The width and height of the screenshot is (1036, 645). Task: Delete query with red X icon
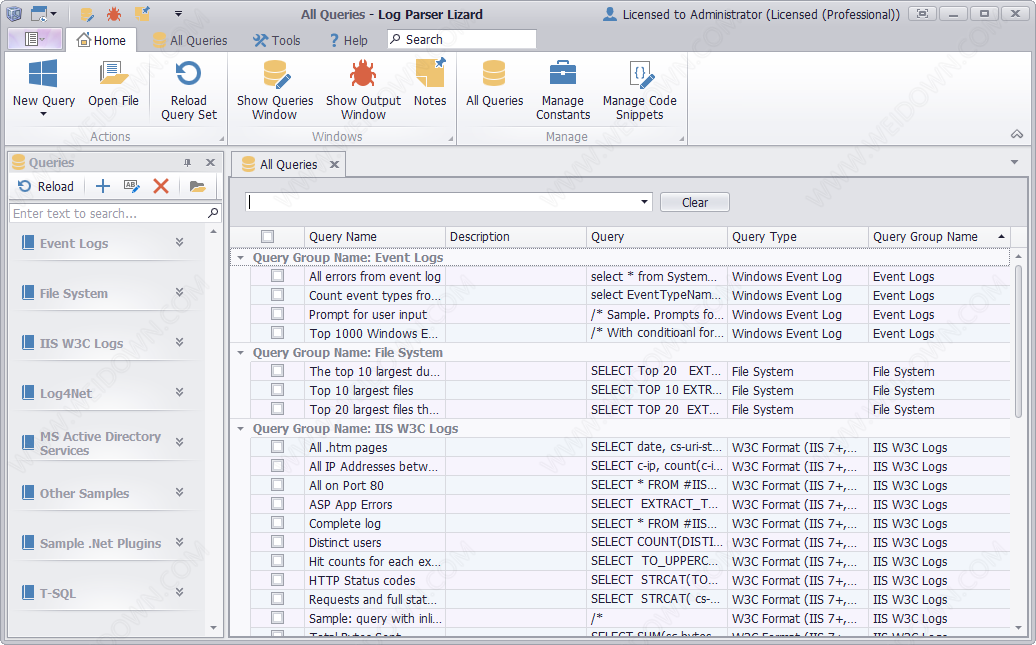161,186
